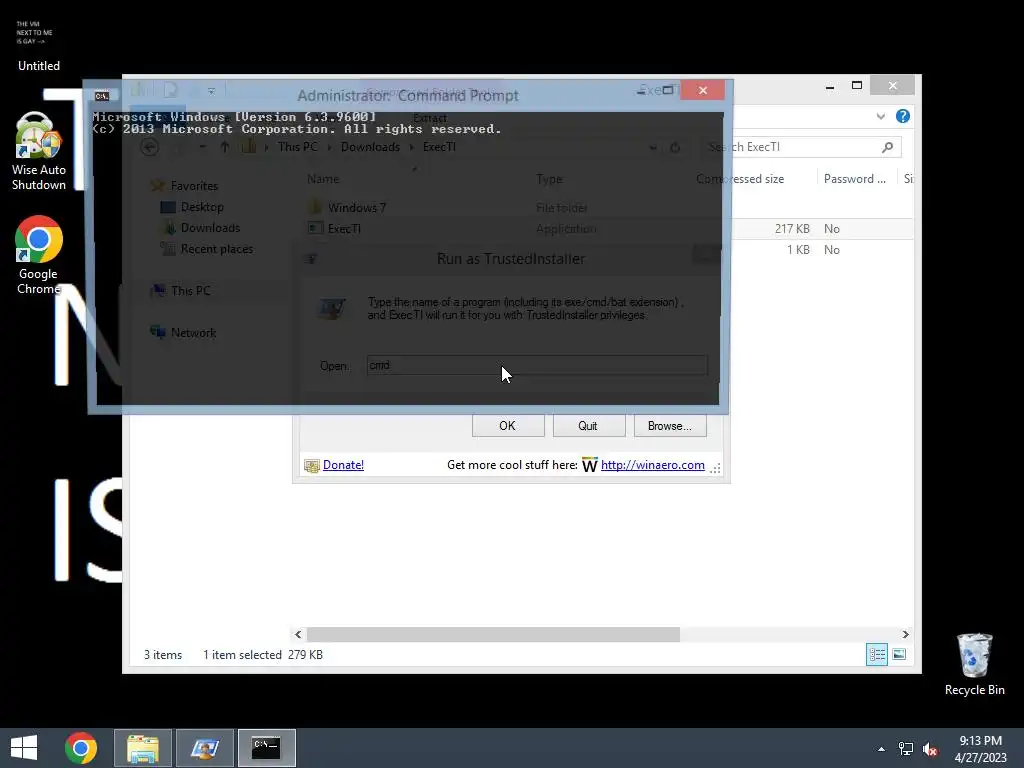Minimize the File Explorer window

pos(829,86)
